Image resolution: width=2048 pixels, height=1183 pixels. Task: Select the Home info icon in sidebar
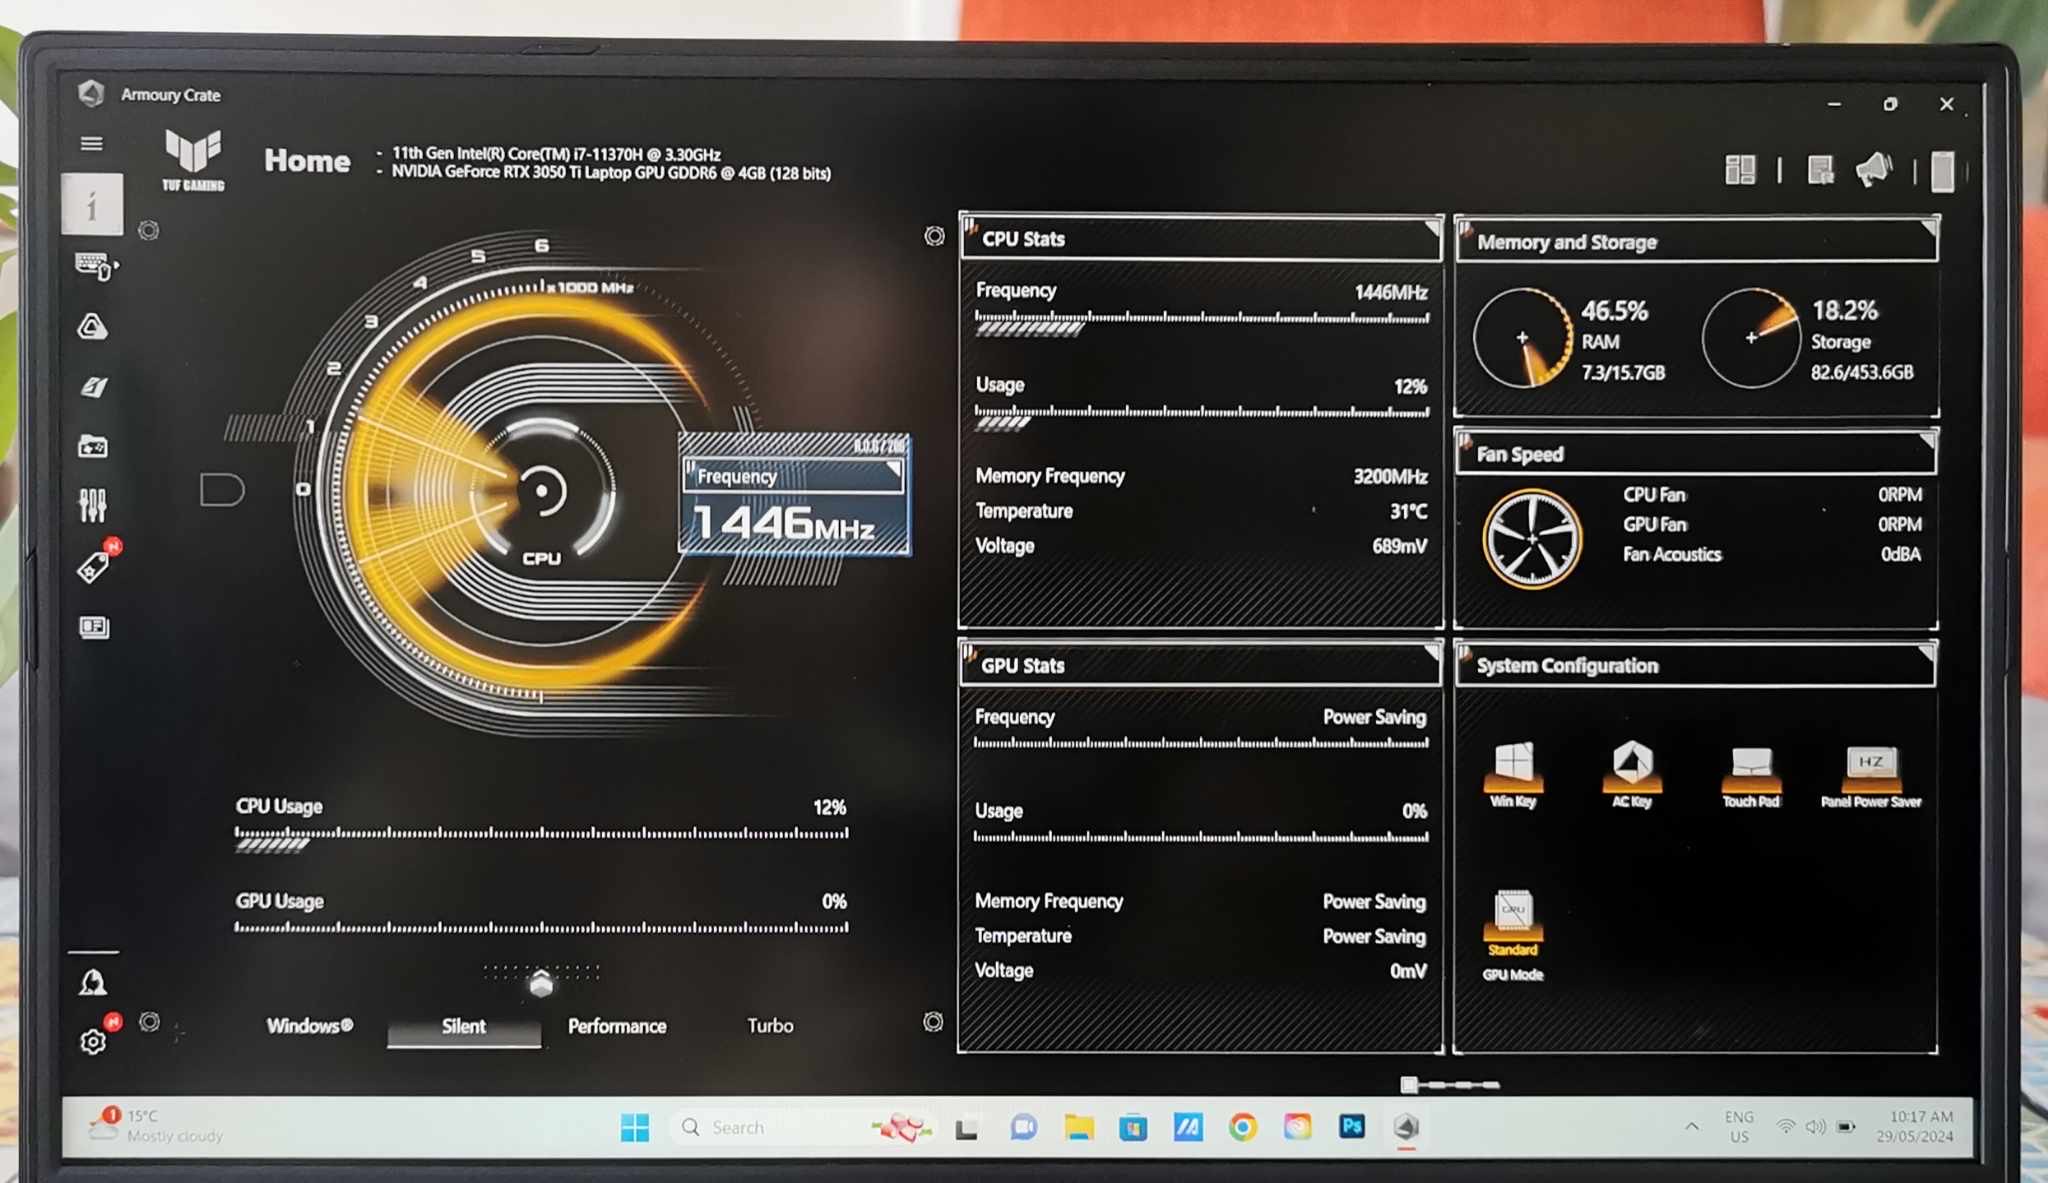(92, 205)
